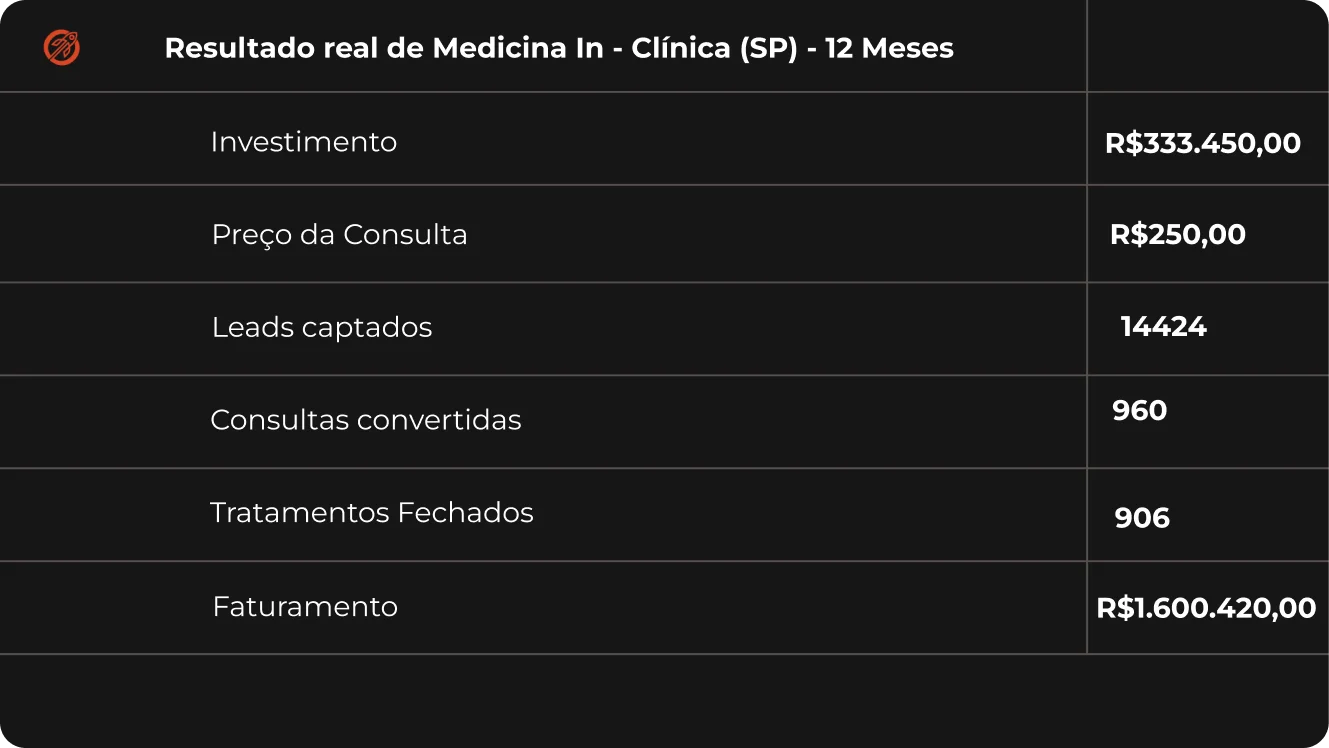Image resolution: width=1329 pixels, height=748 pixels.
Task: Click the R$1.600.420,00 revenue value
Action: [x=1206, y=608]
